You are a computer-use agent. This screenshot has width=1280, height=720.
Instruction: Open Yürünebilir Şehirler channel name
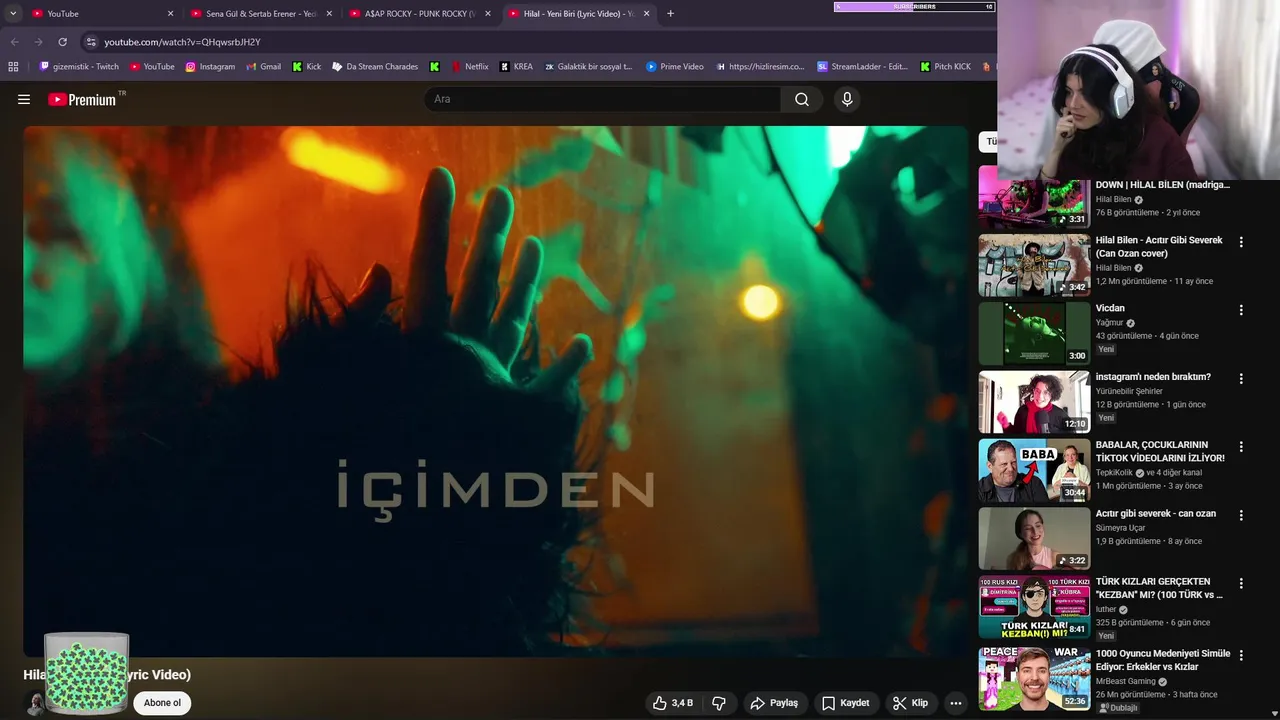(x=1129, y=391)
